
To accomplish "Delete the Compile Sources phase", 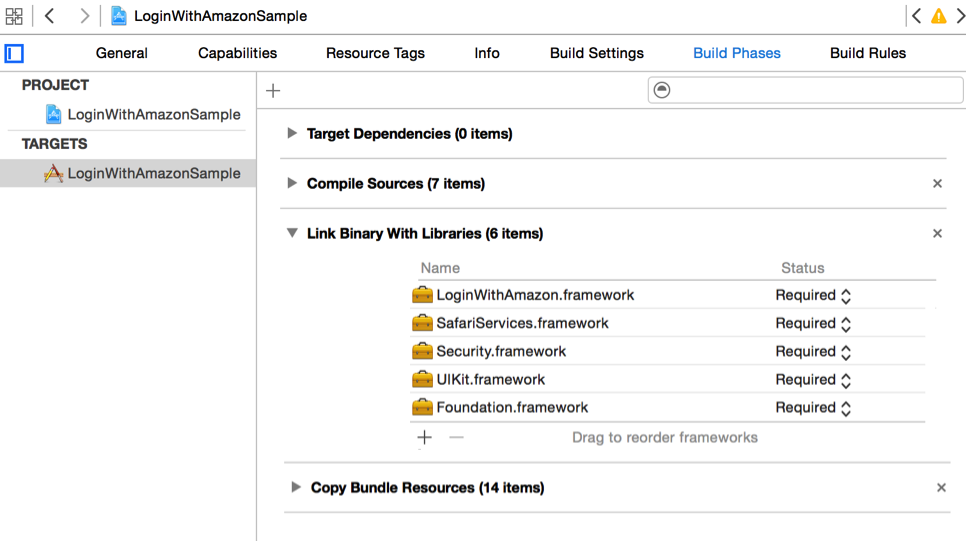I will pyautogui.click(x=937, y=184).
